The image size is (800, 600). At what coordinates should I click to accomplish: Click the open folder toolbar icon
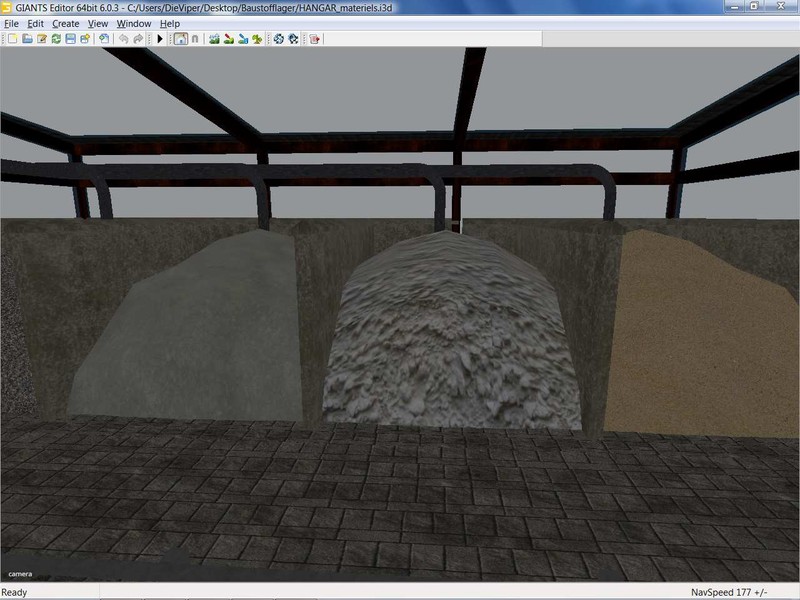(x=28, y=39)
